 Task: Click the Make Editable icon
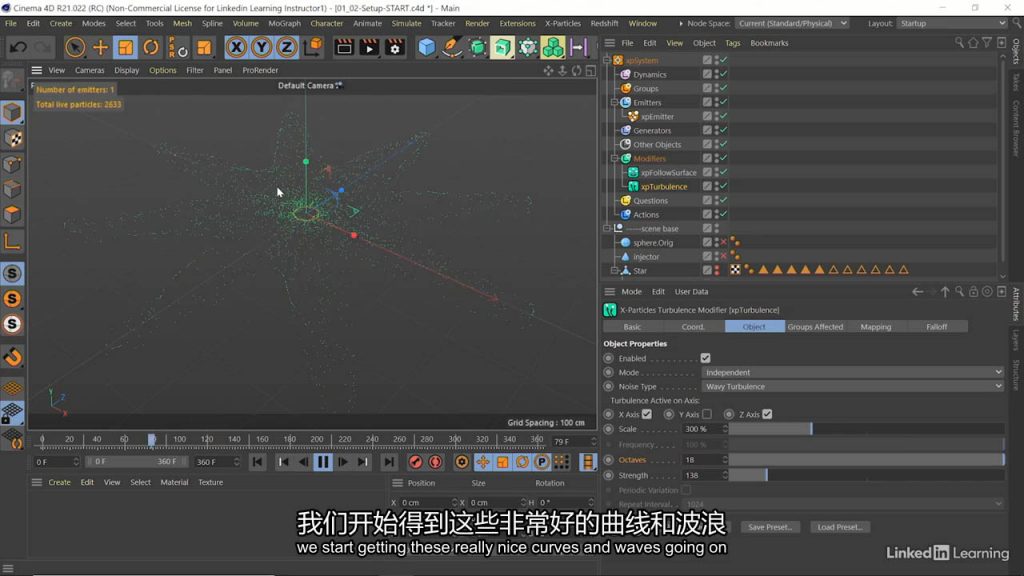12,81
